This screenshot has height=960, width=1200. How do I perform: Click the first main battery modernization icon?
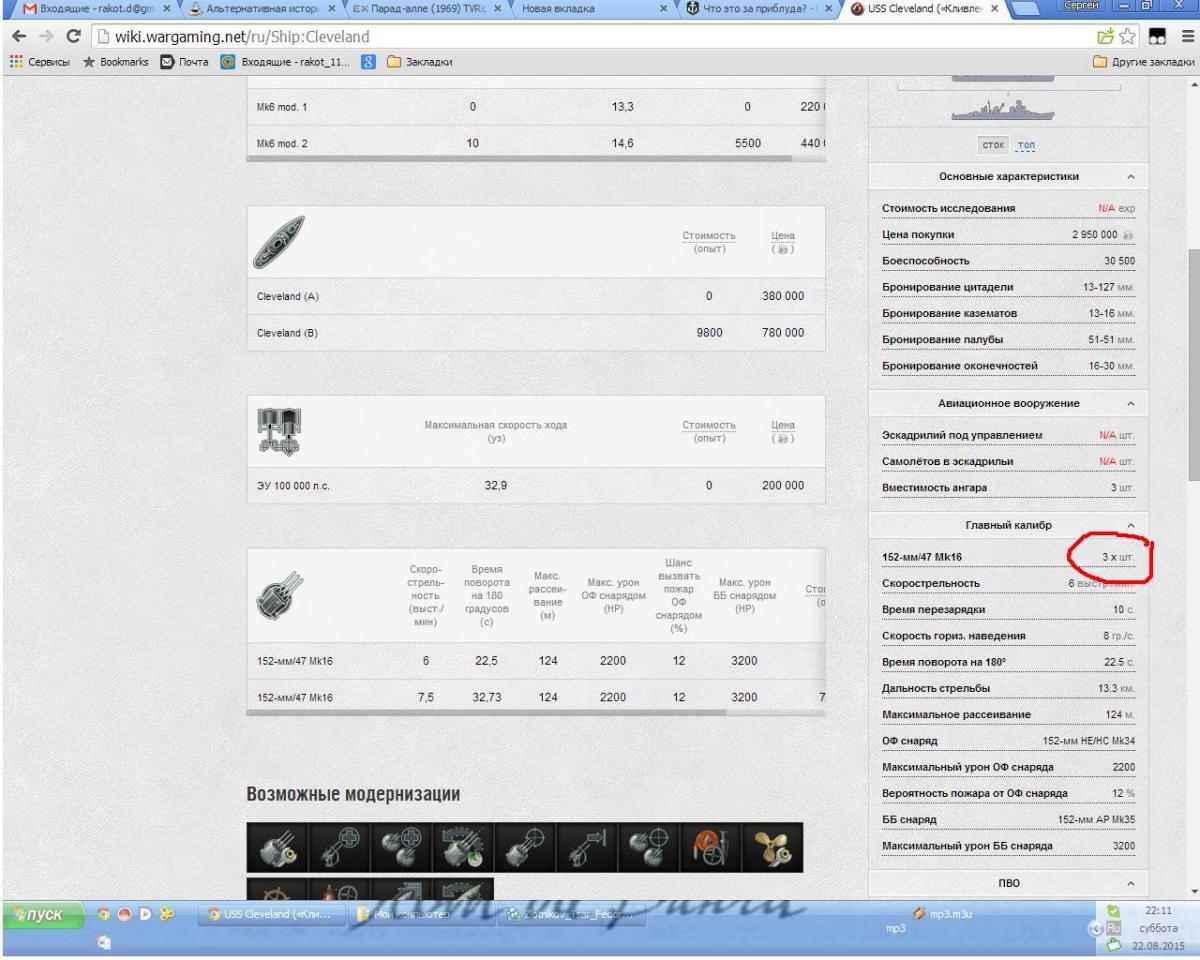coord(277,847)
